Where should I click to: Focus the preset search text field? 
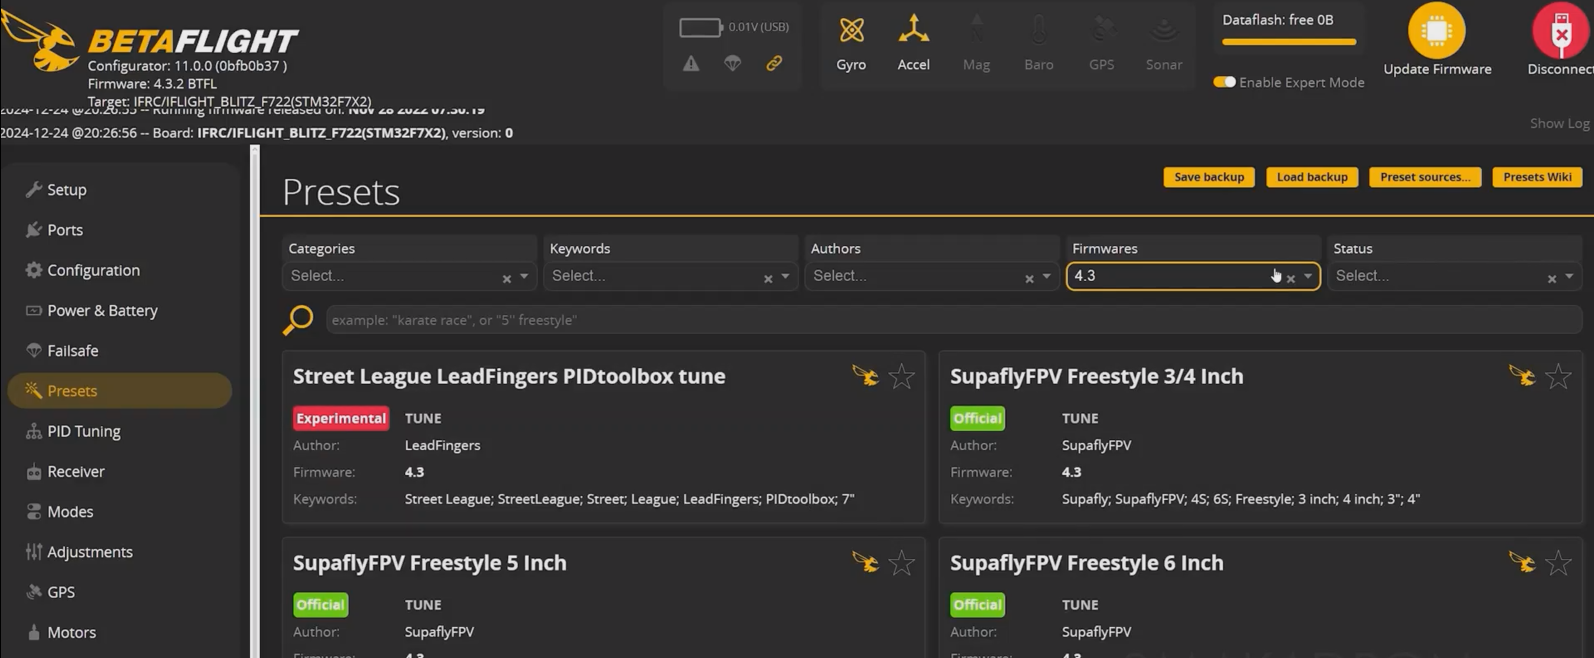[950, 320]
